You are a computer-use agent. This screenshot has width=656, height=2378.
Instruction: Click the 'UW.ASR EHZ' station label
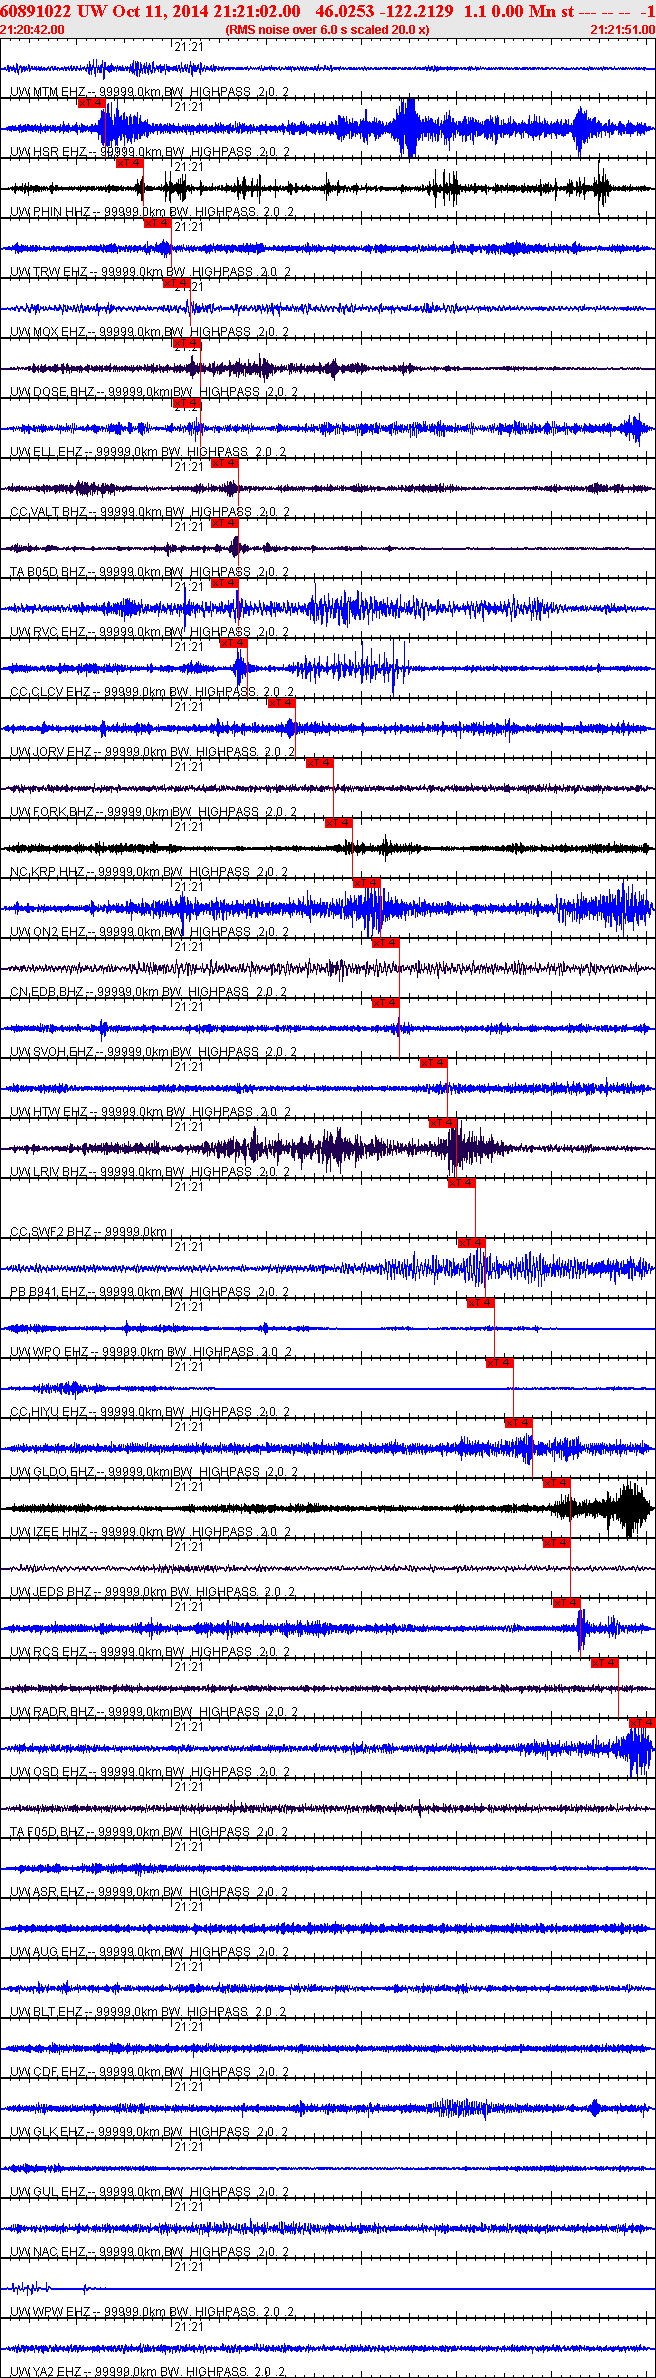pyautogui.click(x=48, y=1892)
